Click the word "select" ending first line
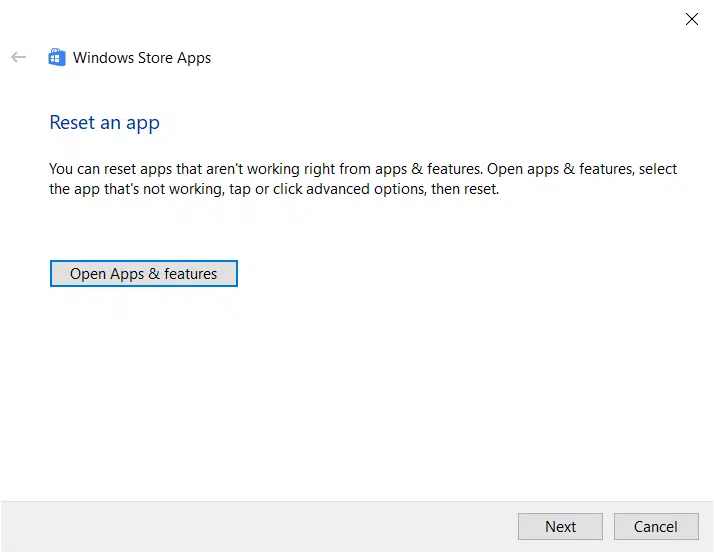Screen dimensions: 714x553 pyautogui.click(x=658, y=169)
